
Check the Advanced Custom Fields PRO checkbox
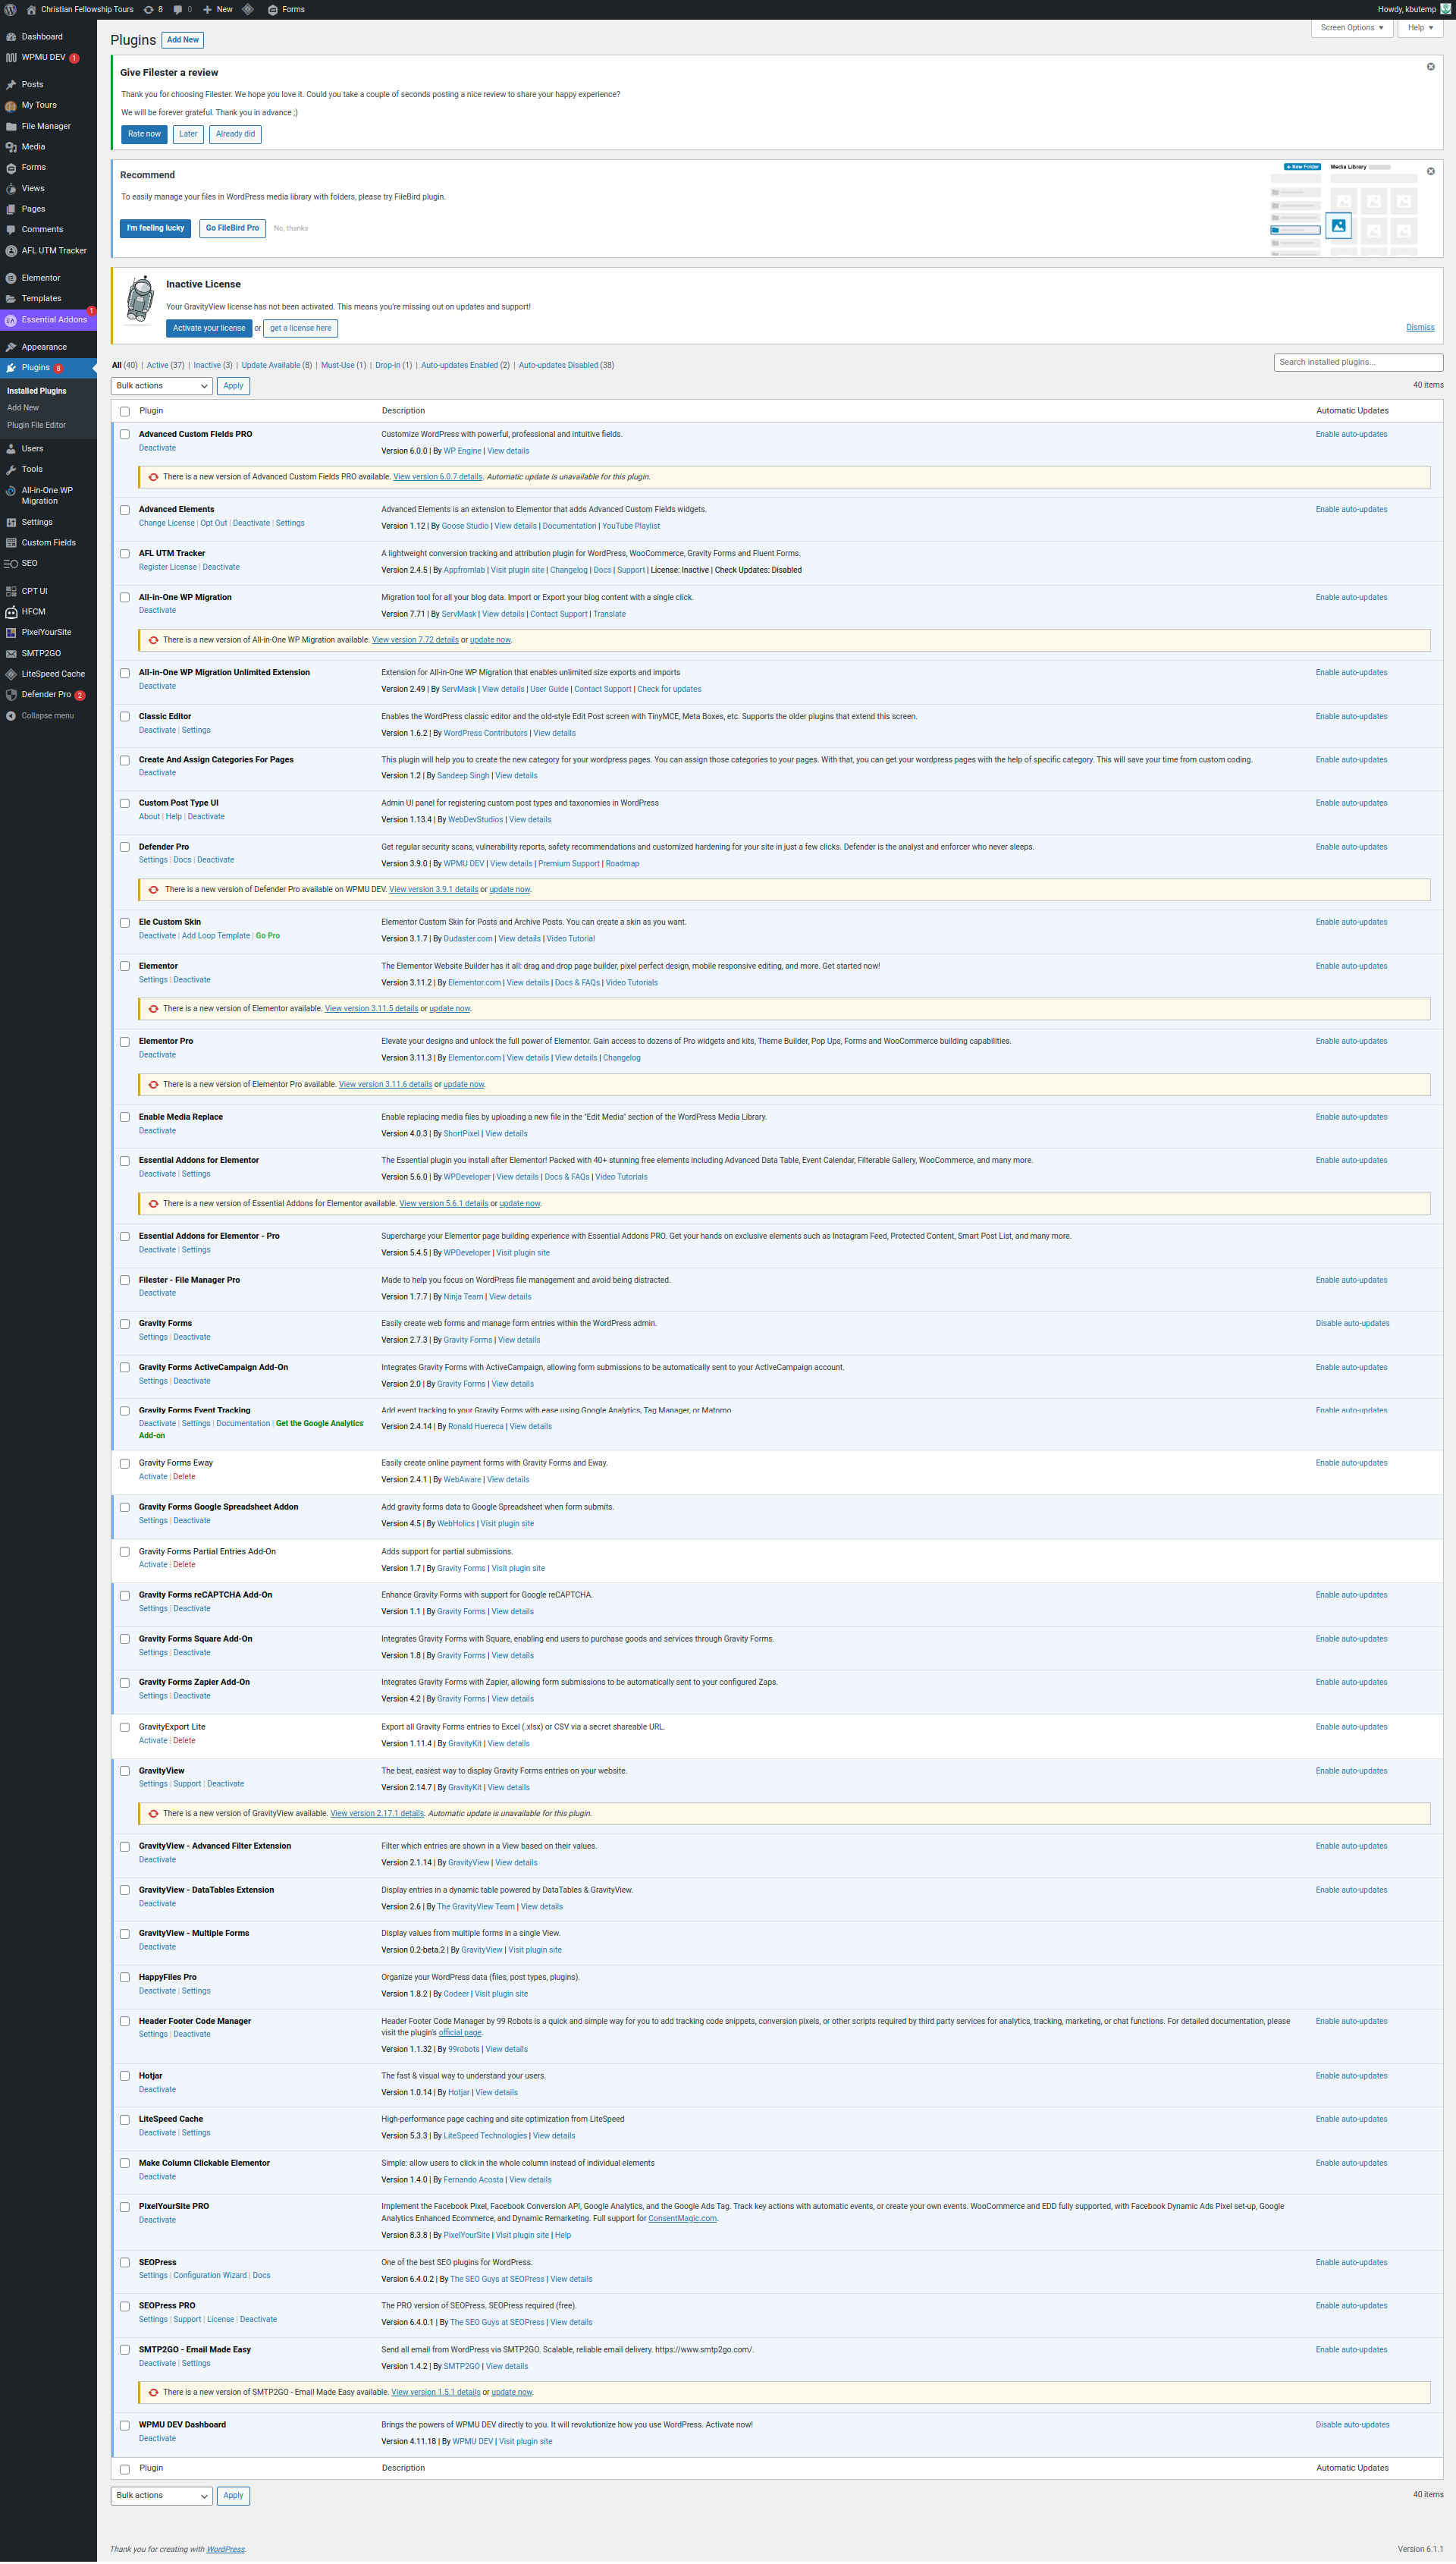click(125, 435)
